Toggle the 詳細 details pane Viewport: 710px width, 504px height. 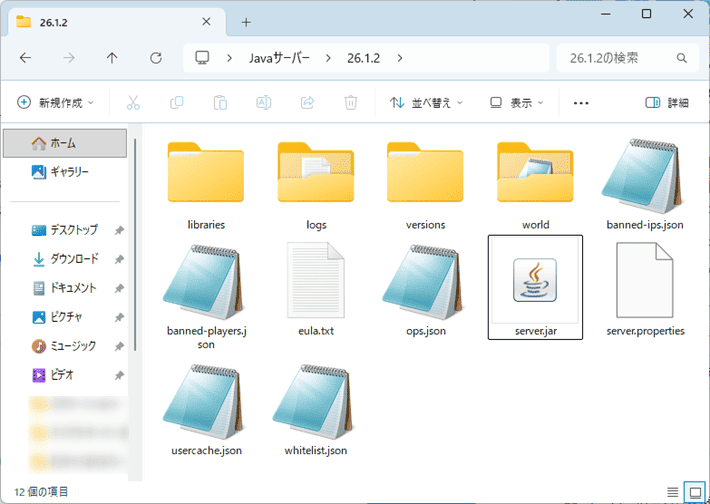[667, 103]
